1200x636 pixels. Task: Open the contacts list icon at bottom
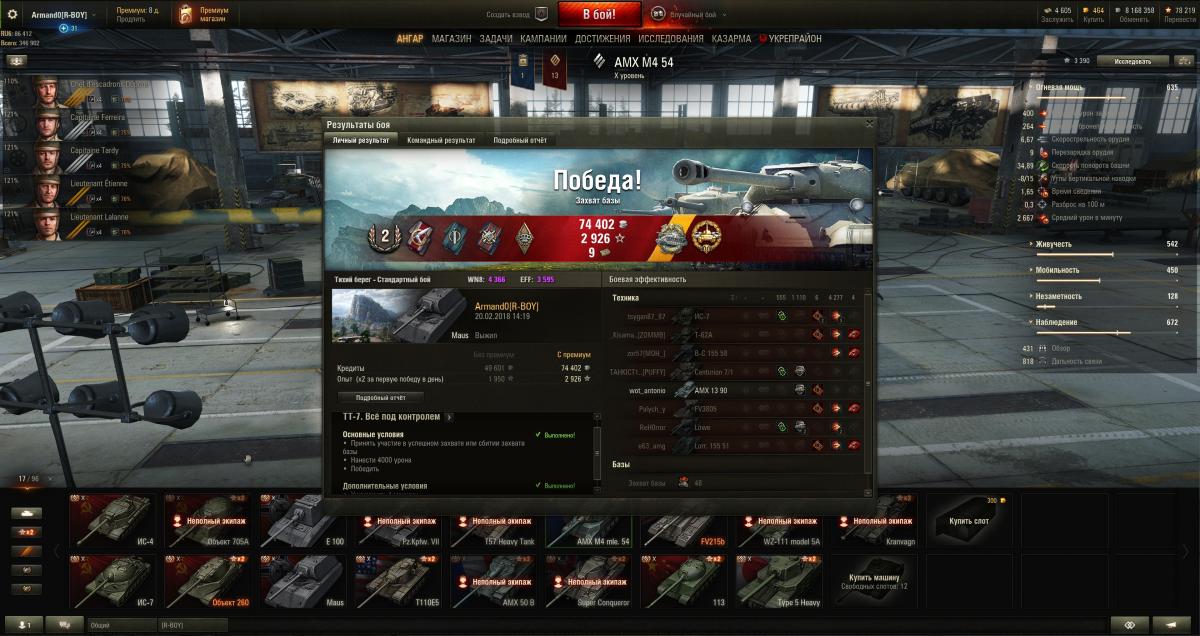(x=23, y=625)
